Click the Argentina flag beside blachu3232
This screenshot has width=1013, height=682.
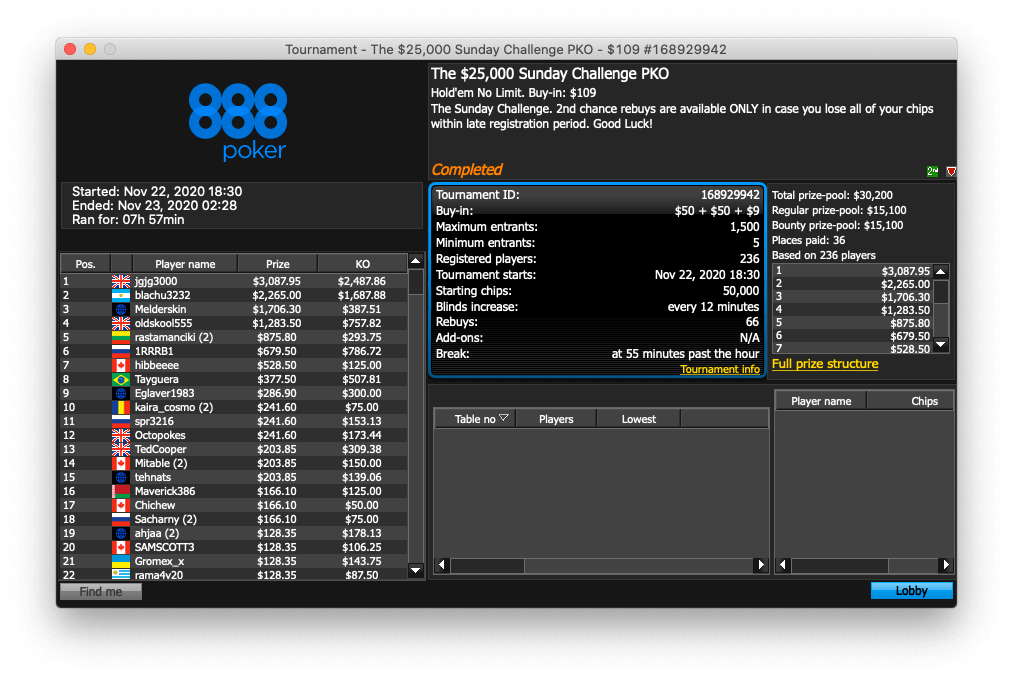pyautogui.click(x=121, y=296)
